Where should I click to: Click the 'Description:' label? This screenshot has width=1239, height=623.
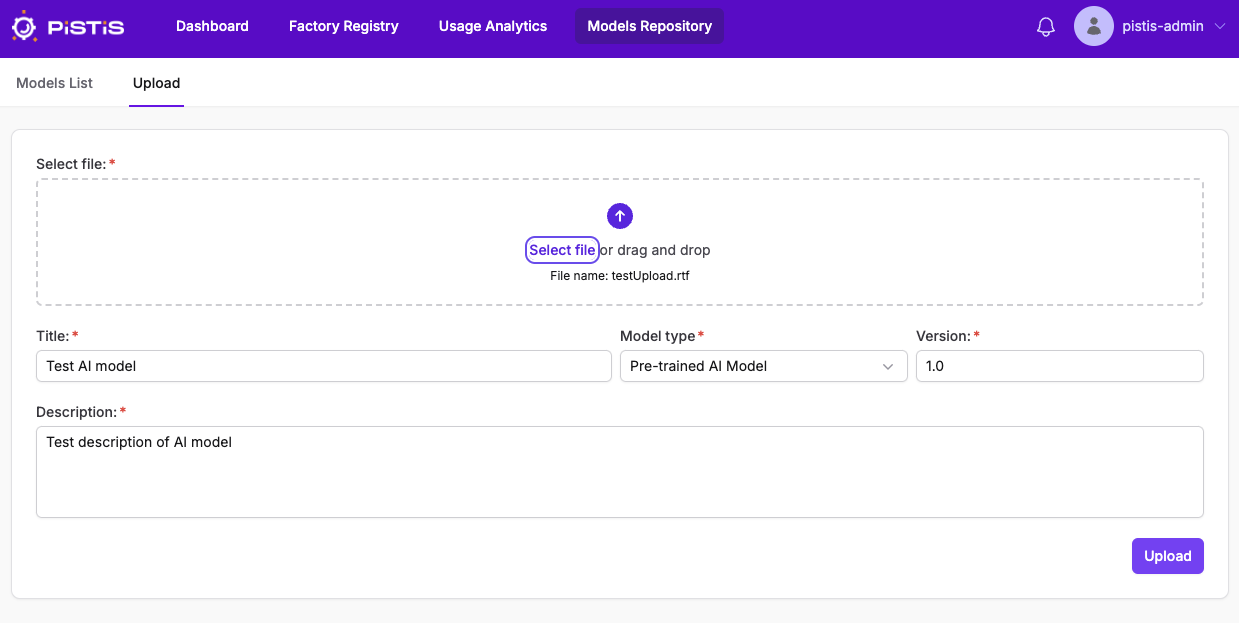coord(77,412)
